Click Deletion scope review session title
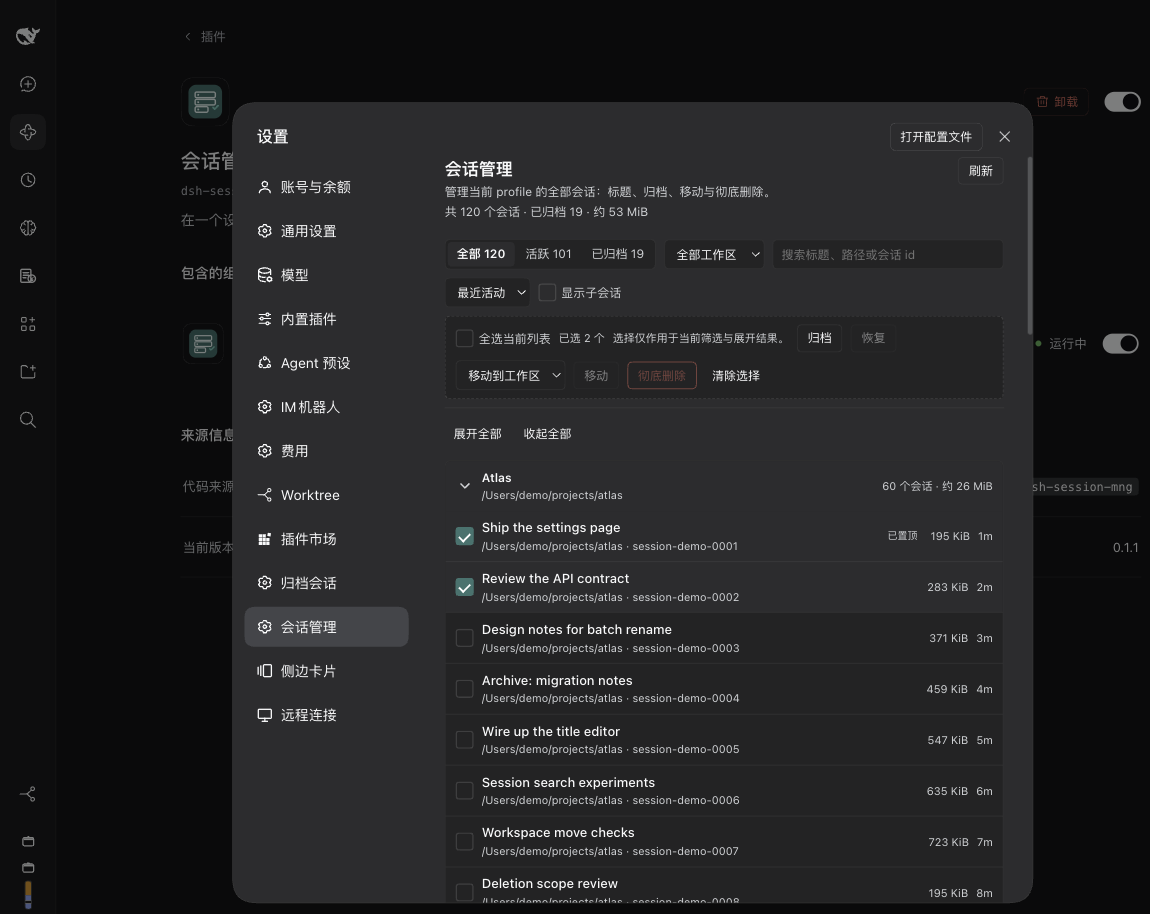The width and height of the screenshot is (1150, 914). pos(549,884)
